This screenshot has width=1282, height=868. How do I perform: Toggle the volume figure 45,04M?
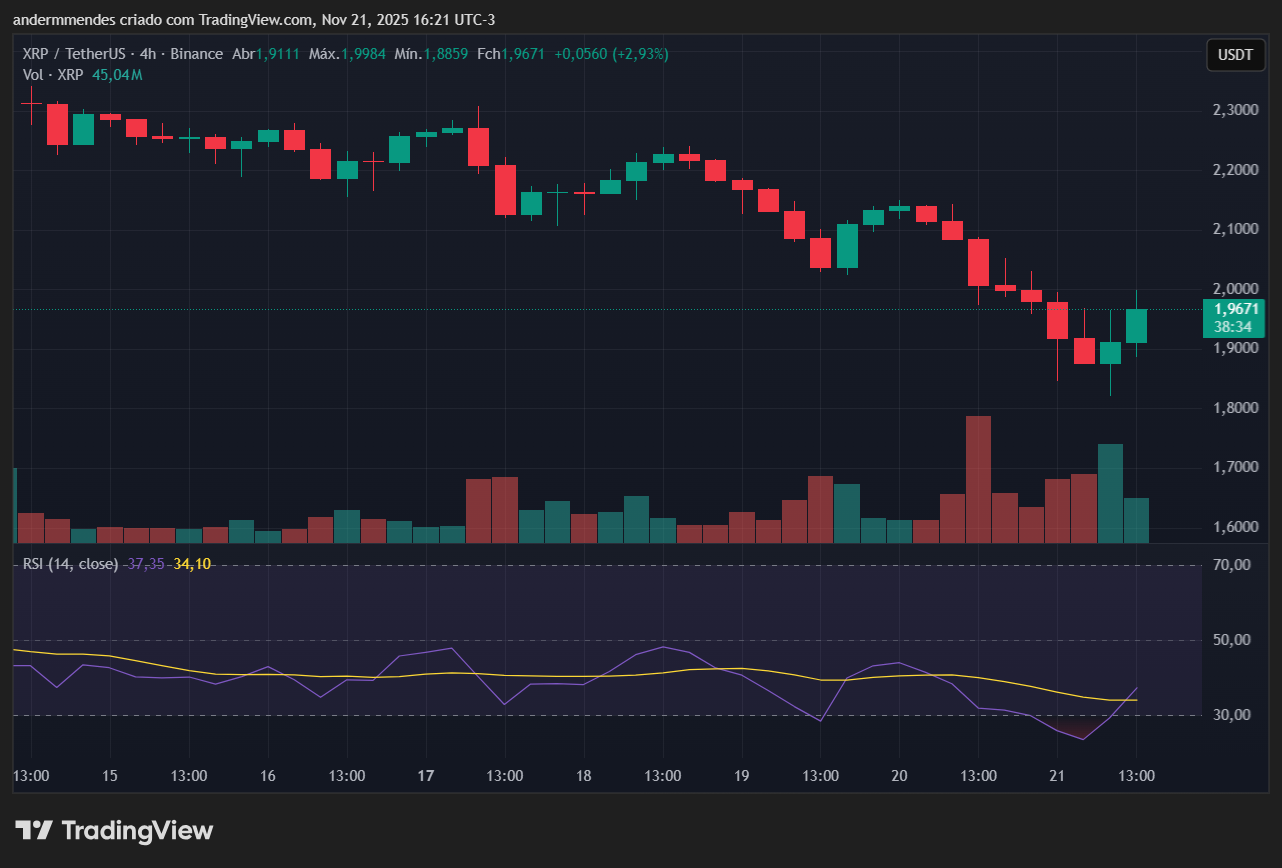click(118, 75)
